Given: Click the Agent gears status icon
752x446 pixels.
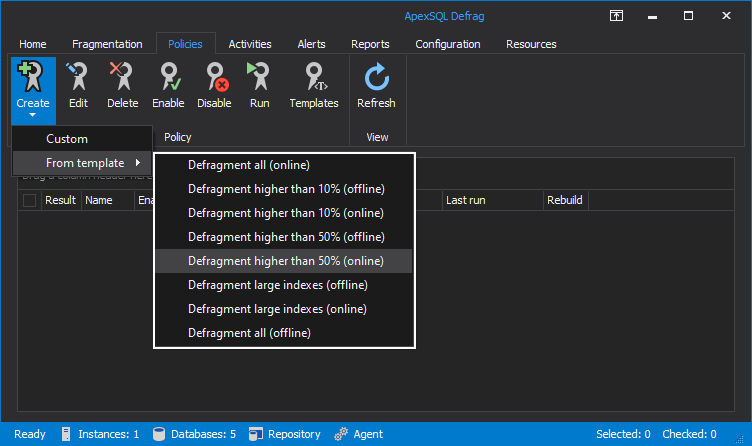Looking at the screenshot, I should coord(341,434).
